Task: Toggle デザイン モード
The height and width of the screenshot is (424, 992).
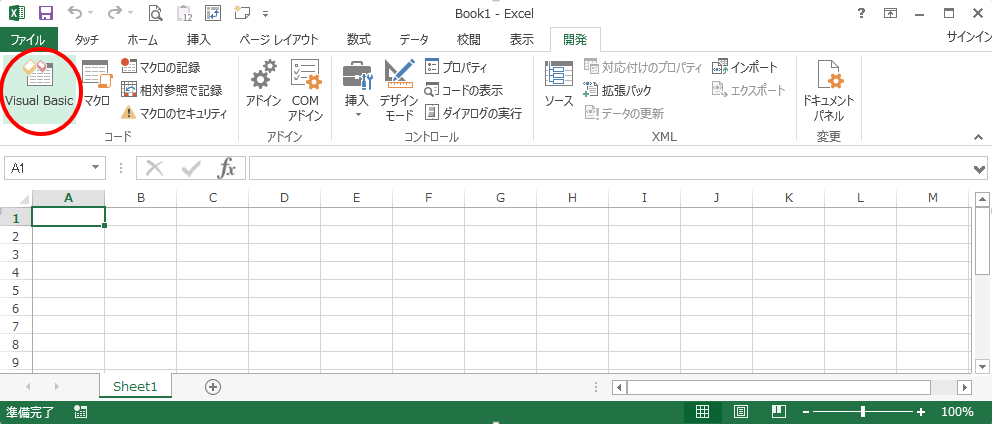Action: tap(399, 89)
